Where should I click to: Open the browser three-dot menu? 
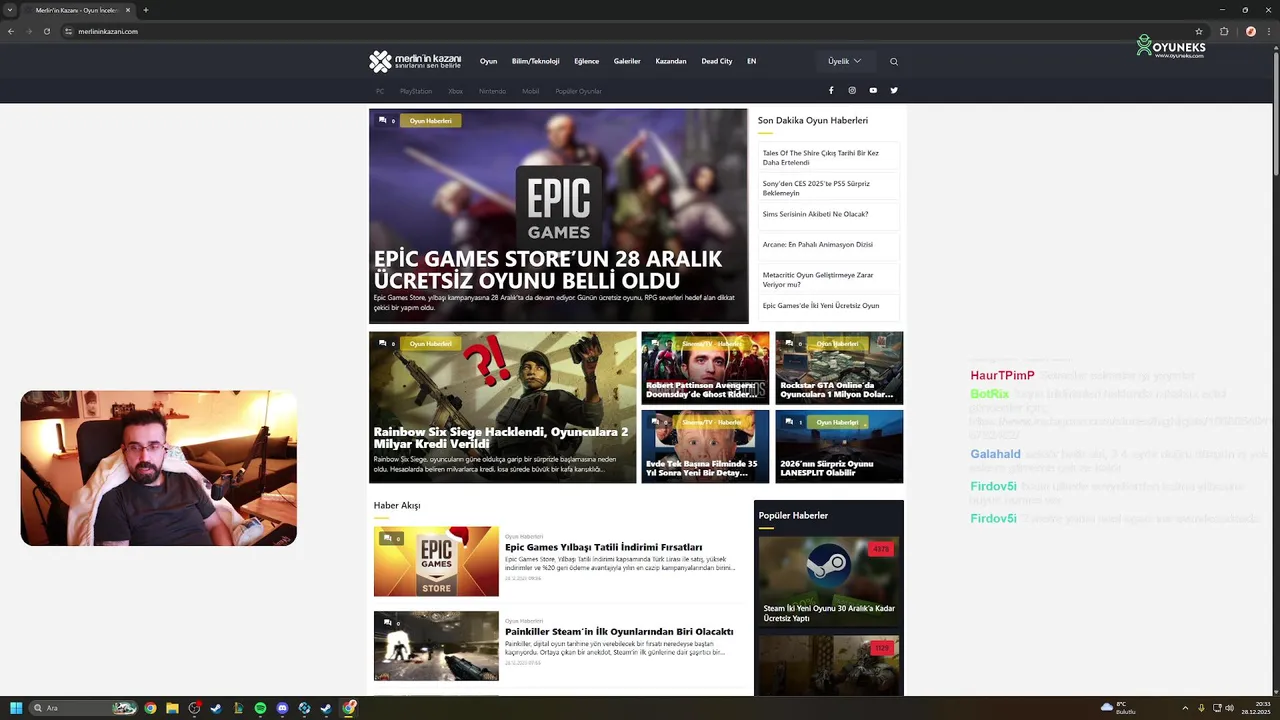[x=1269, y=31]
